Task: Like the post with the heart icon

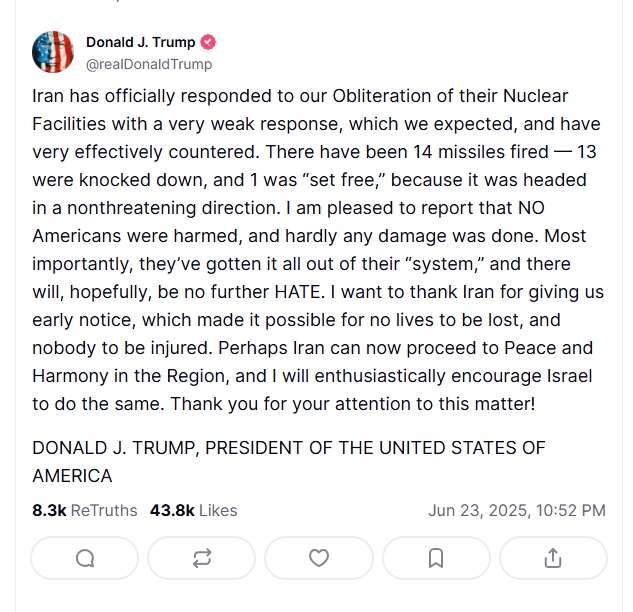Action: [x=318, y=558]
